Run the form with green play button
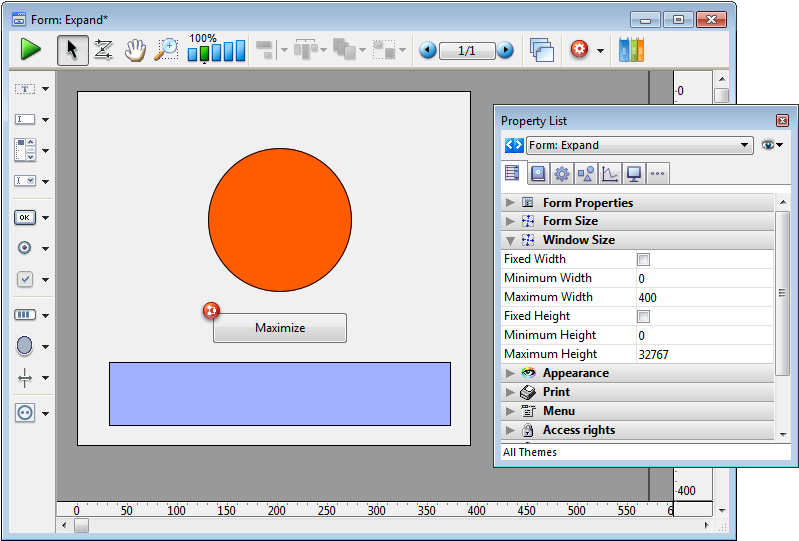Viewport: 799px width, 541px height. 30,50
